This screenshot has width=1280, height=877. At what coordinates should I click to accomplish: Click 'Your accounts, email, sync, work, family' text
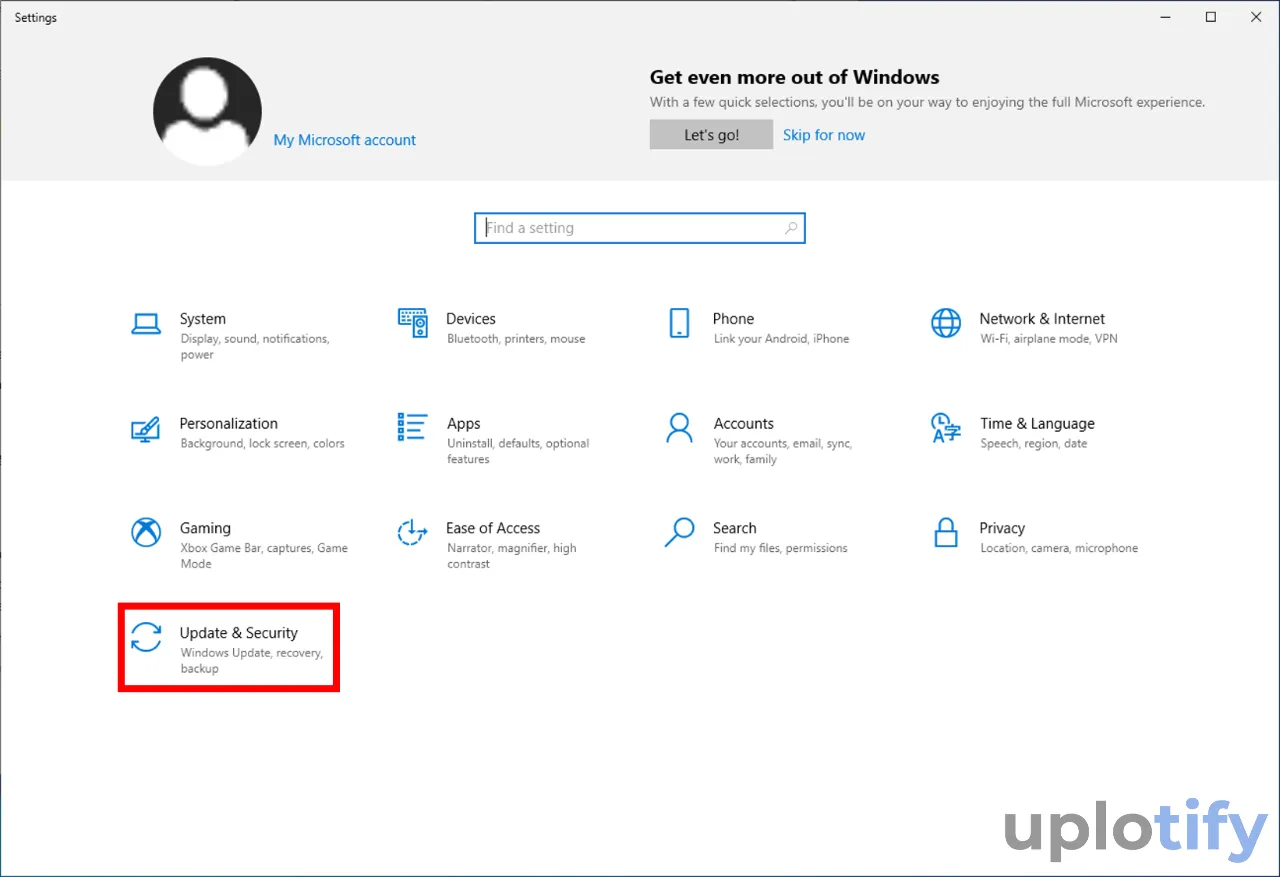click(x=783, y=451)
